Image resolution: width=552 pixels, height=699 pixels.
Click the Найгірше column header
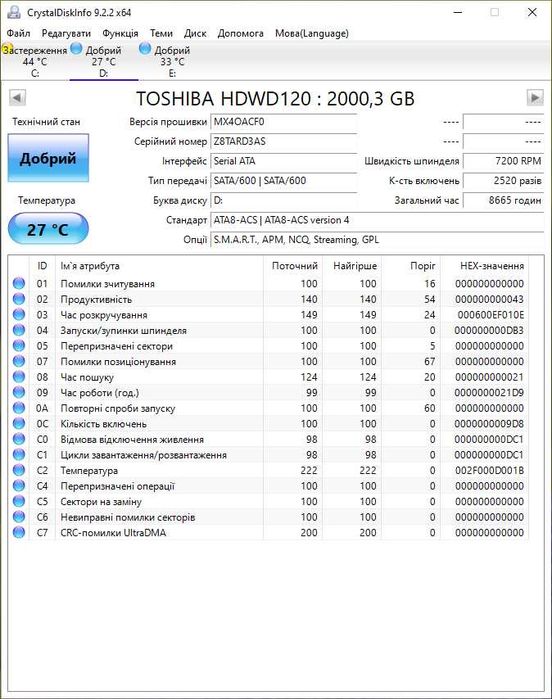[352, 266]
